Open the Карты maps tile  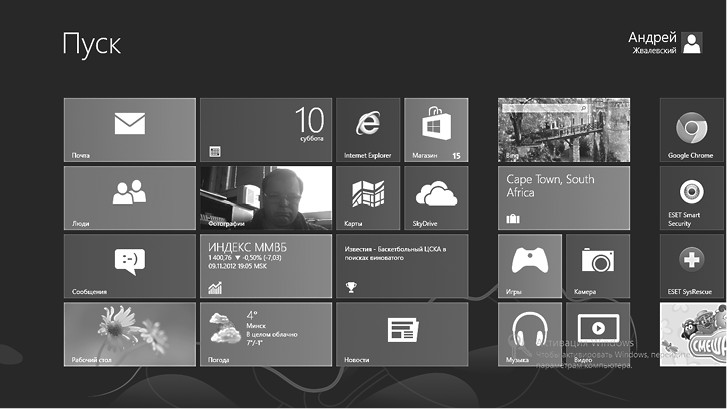(368, 198)
